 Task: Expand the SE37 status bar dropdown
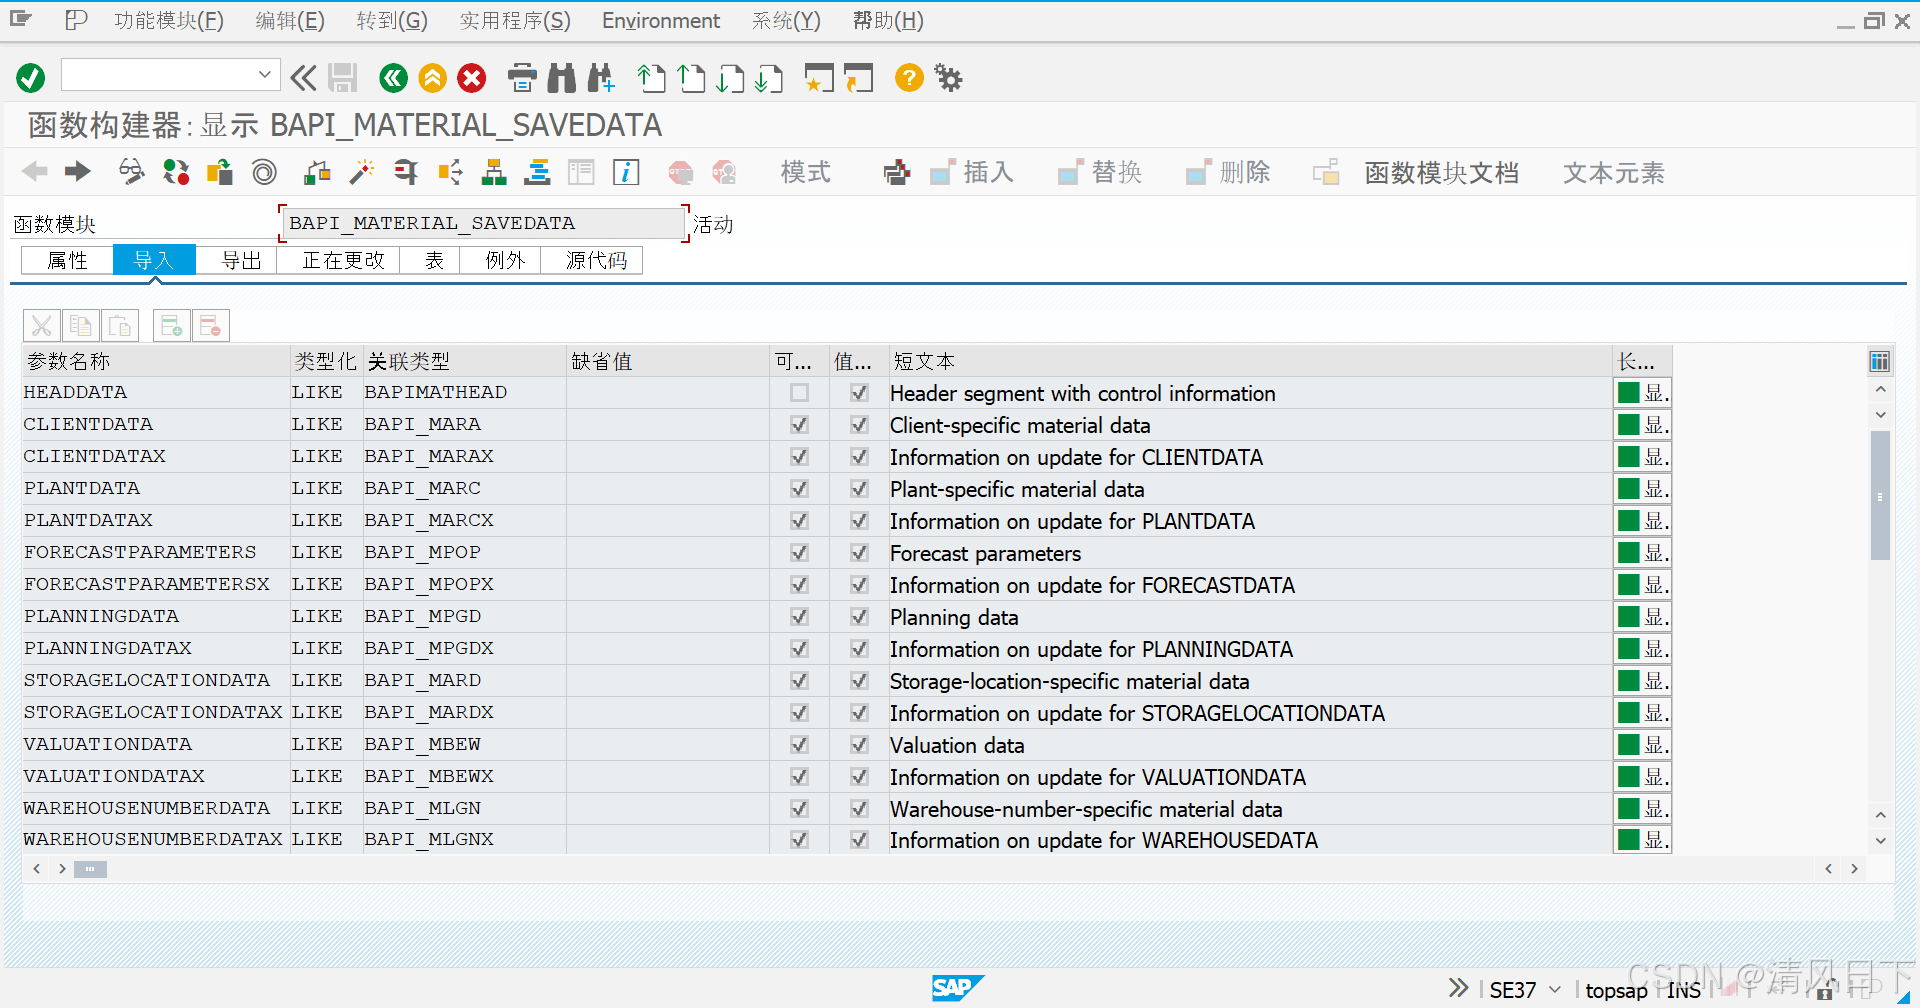[x=1555, y=990]
